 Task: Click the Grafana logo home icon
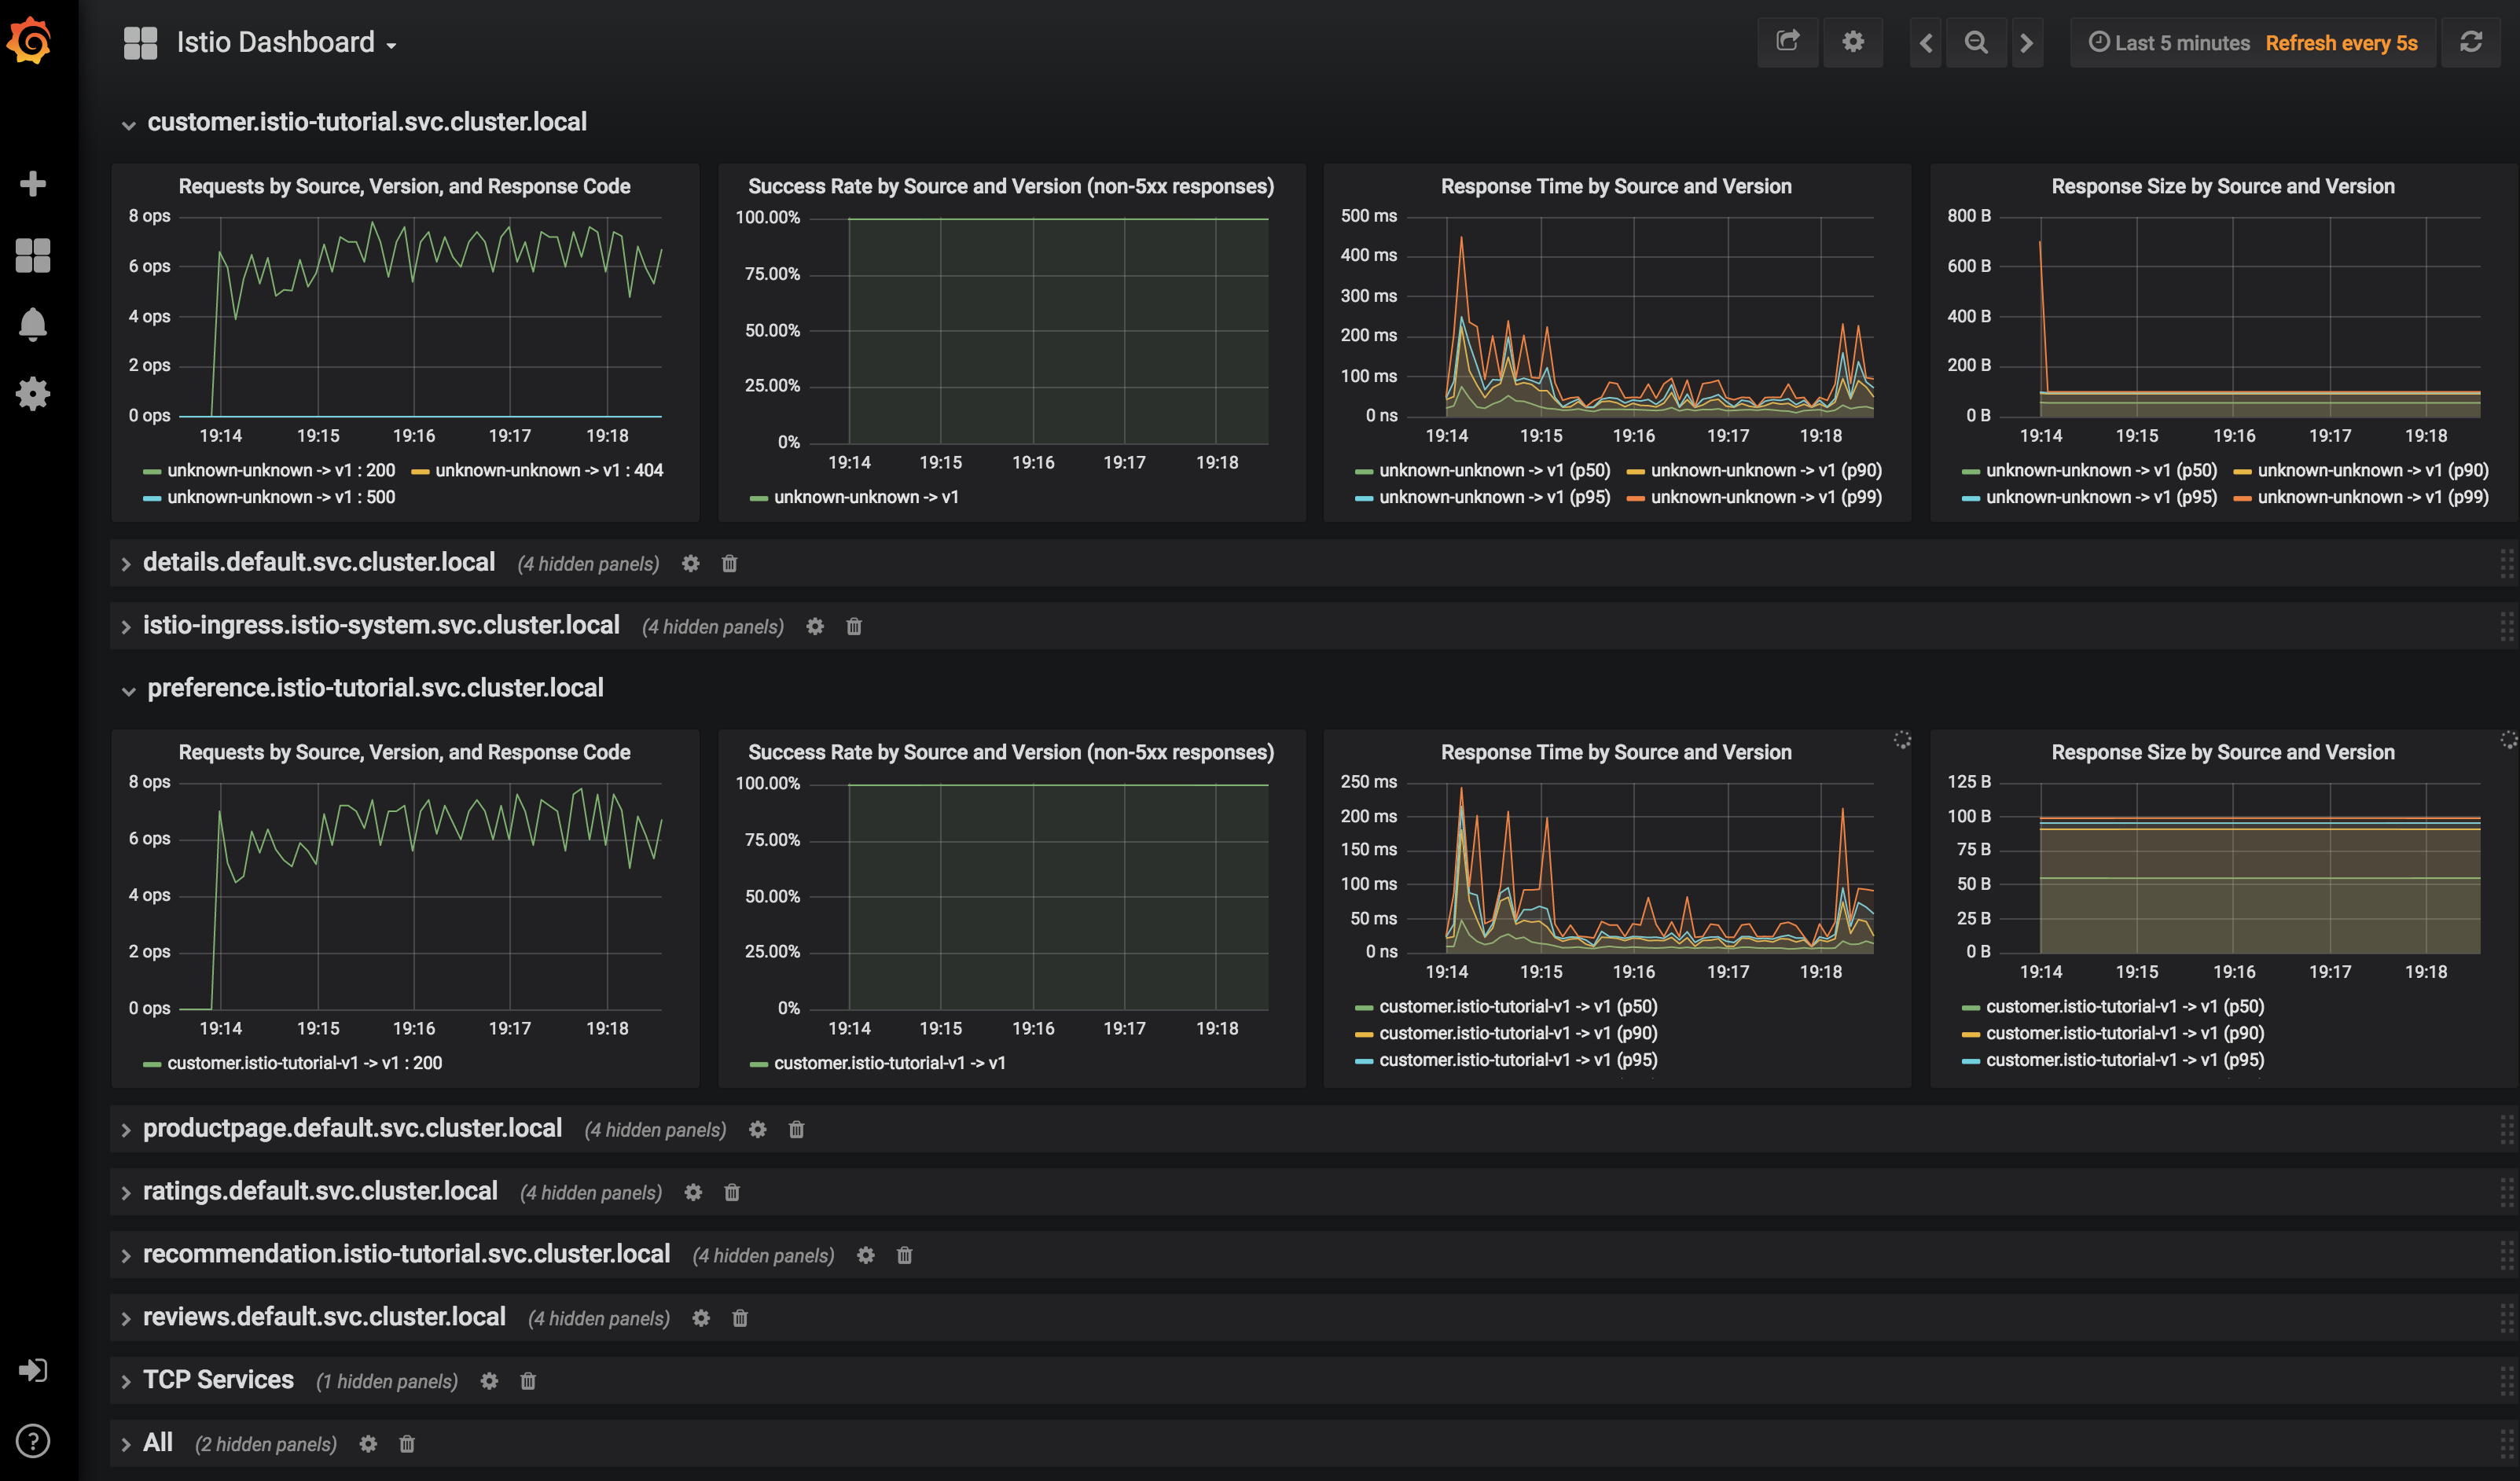tap(30, 40)
